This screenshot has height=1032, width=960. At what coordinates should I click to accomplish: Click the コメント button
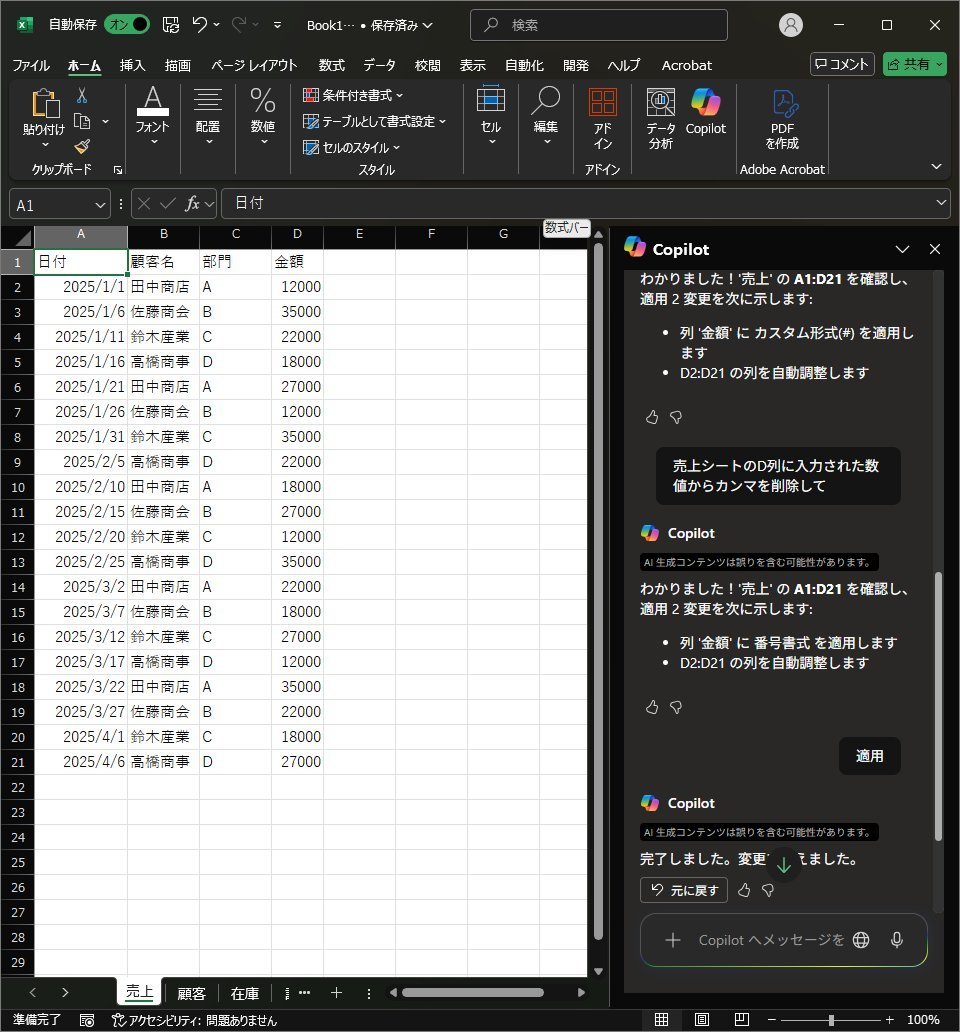click(842, 64)
